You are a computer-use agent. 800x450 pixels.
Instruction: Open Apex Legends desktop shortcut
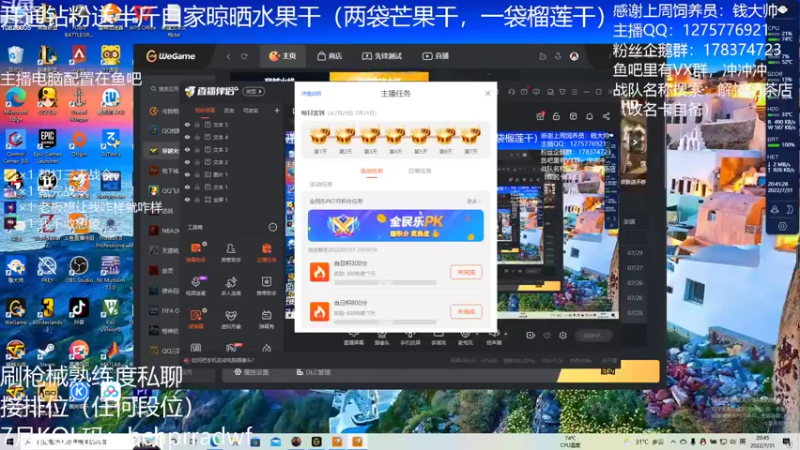(x=79, y=56)
